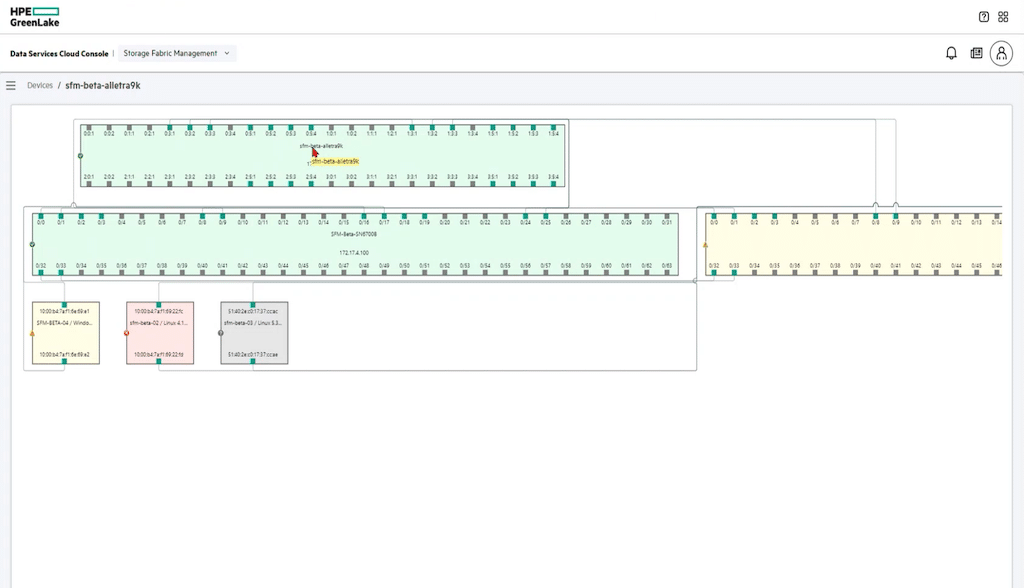Open the apps grid launcher icon
Screen dimensions: 1024x588
(1003, 17)
